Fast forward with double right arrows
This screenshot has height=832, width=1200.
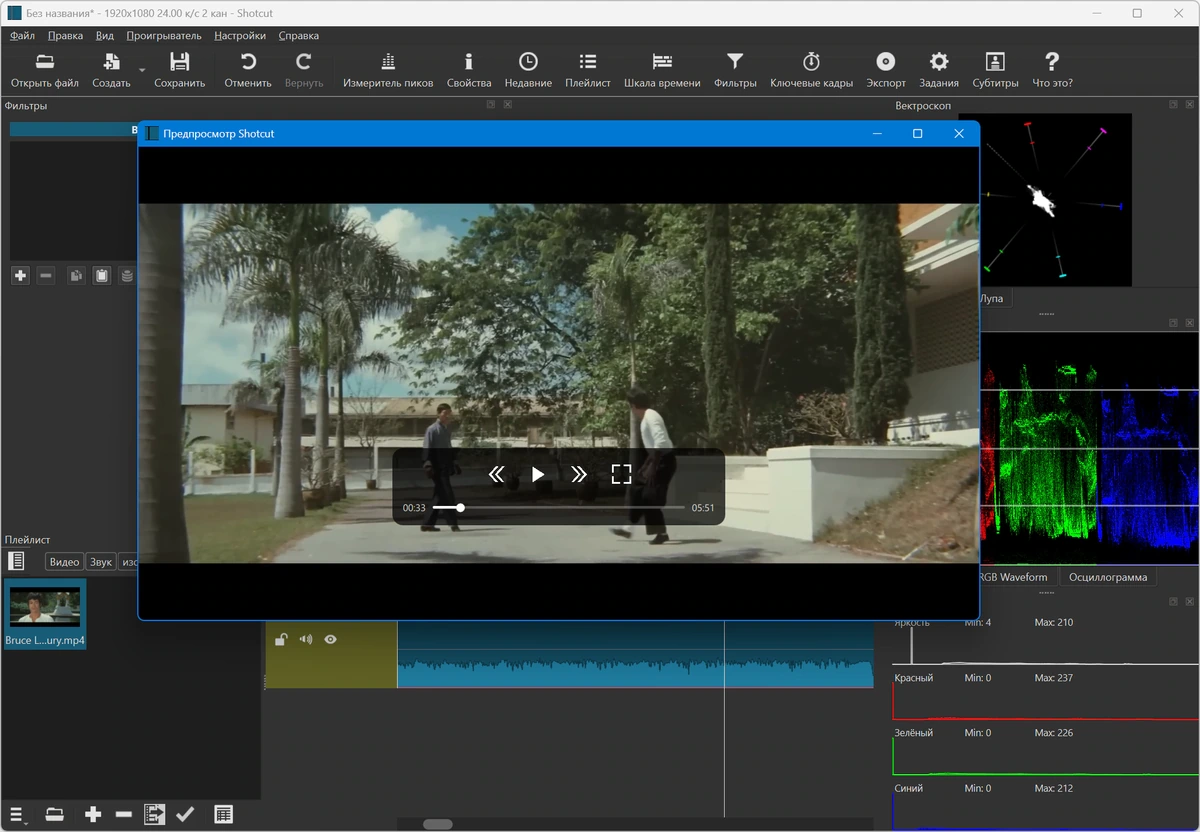[579, 474]
